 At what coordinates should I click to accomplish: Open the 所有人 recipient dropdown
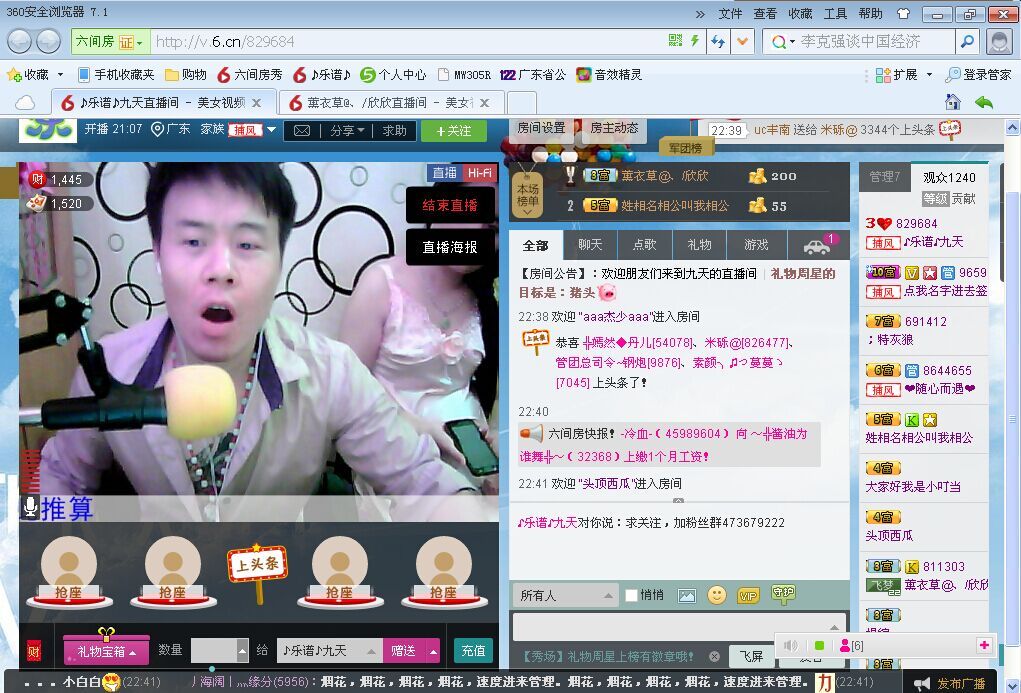565,595
